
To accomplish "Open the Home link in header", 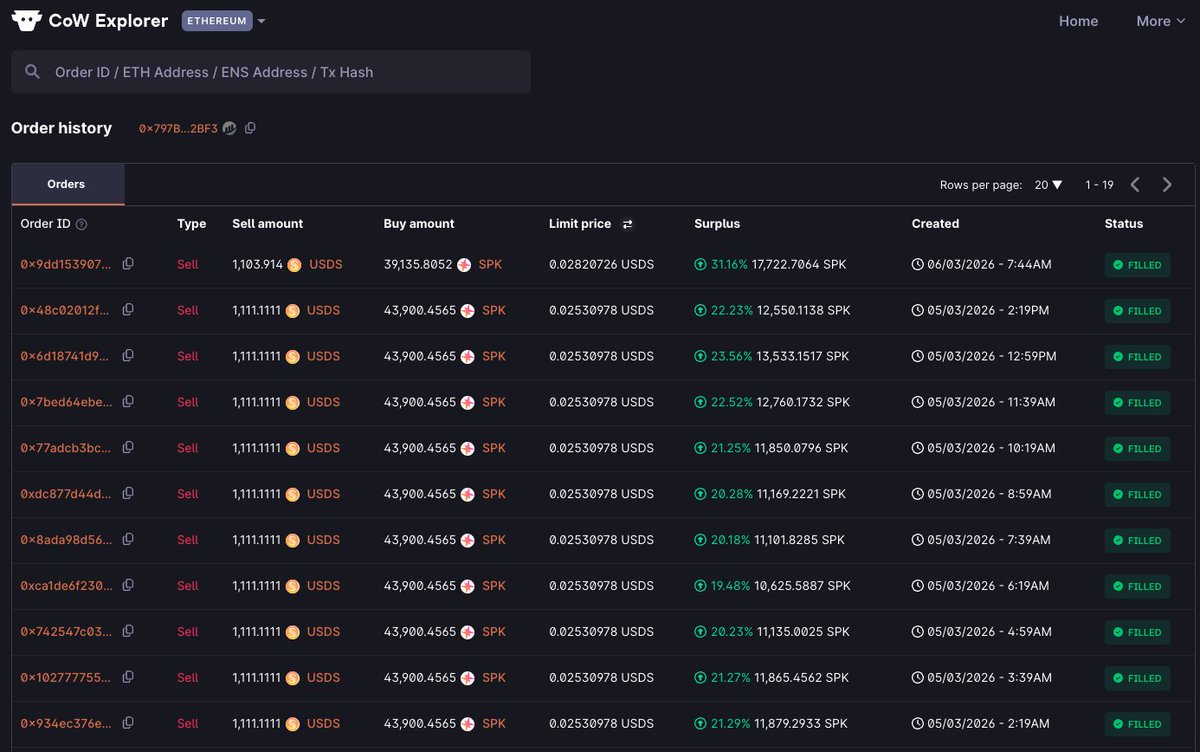I will click(x=1078, y=21).
